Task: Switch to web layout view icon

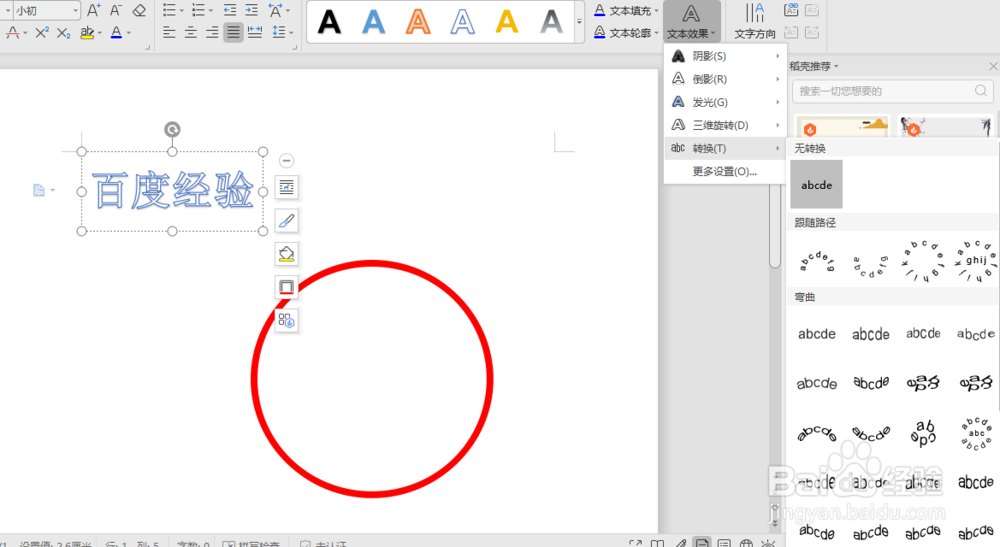Action: pos(746,543)
